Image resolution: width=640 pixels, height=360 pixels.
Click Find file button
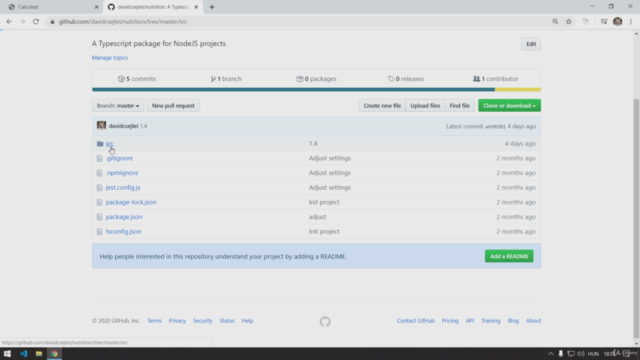[x=460, y=106]
